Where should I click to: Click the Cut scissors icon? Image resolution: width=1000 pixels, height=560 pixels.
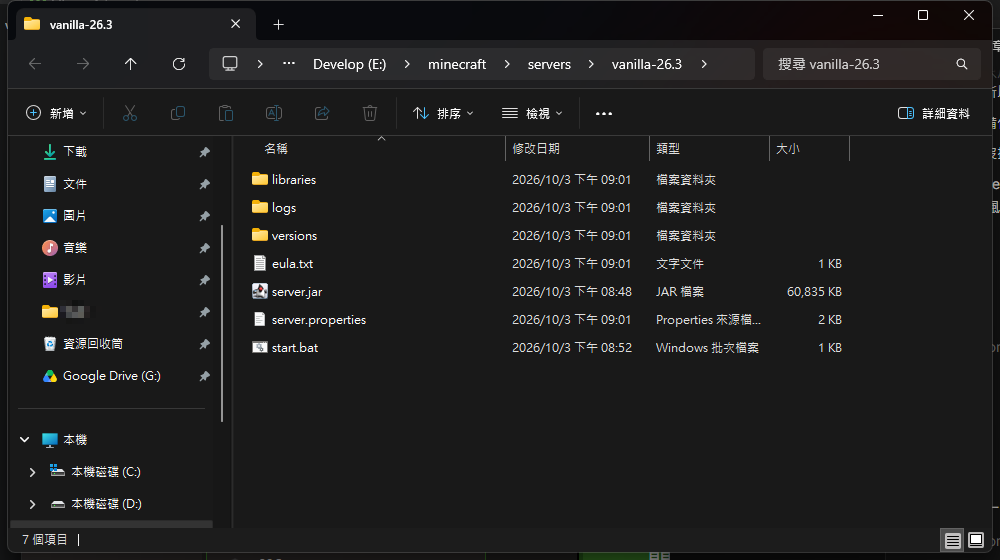(130, 114)
